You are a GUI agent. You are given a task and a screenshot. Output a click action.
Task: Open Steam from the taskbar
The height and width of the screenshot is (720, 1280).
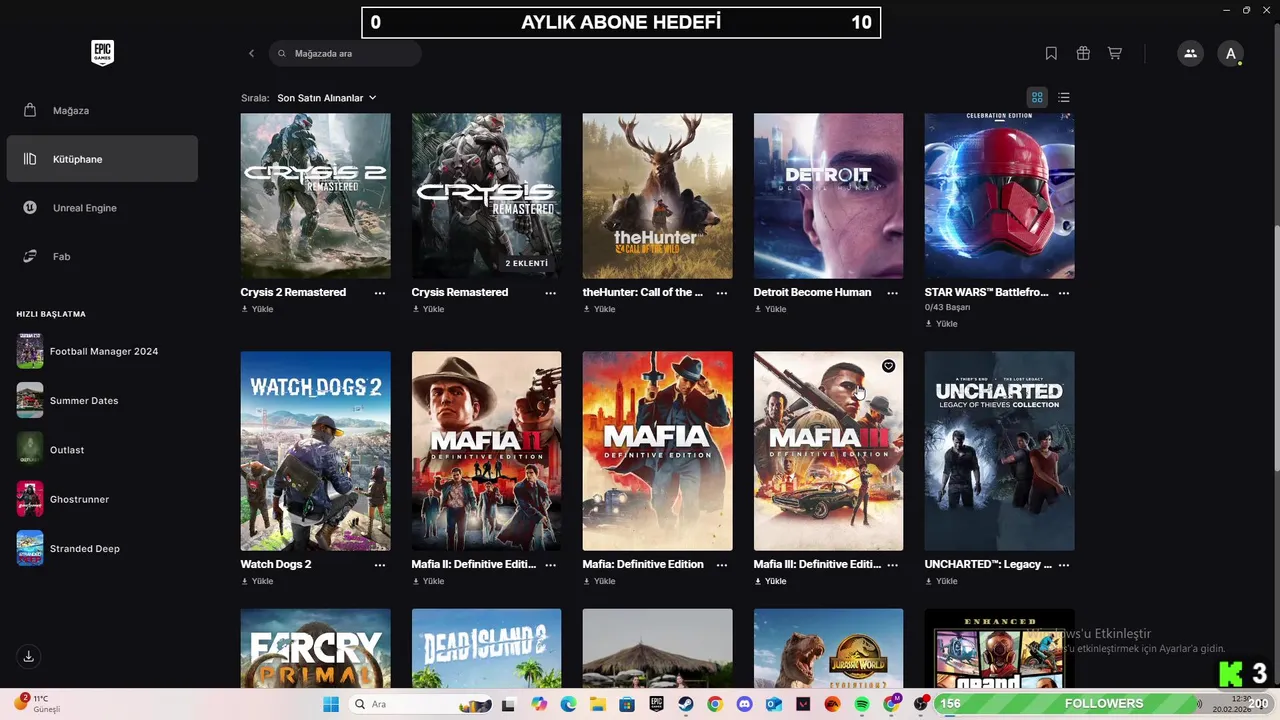[x=686, y=704]
